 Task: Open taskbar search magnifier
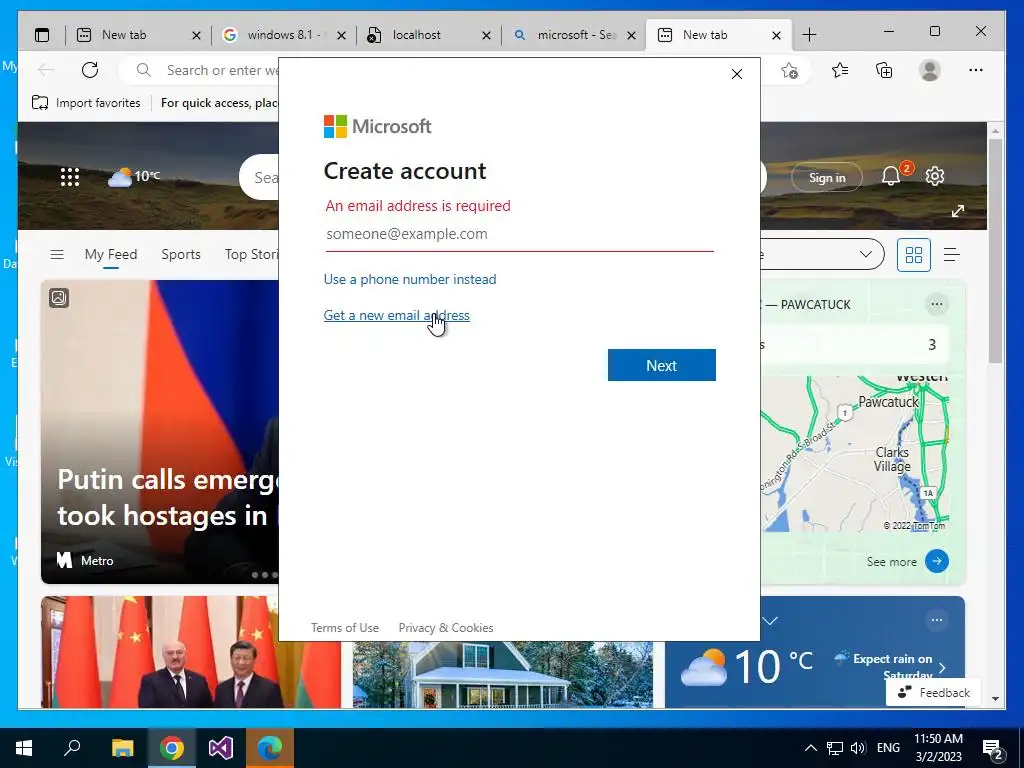coord(72,748)
